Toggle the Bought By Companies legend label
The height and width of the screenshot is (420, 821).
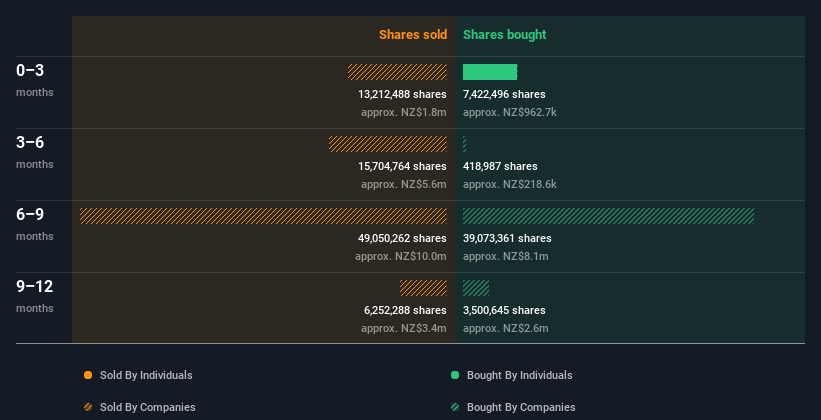pyautogui.click(x=521, y=407)
